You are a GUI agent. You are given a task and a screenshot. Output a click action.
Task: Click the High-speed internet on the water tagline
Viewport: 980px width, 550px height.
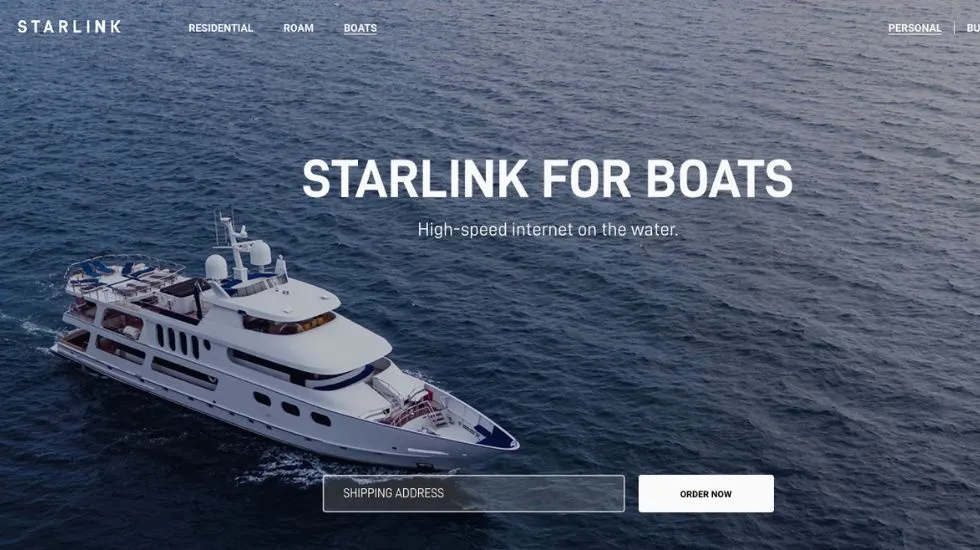pyautogui.click(x=548, y=229)
